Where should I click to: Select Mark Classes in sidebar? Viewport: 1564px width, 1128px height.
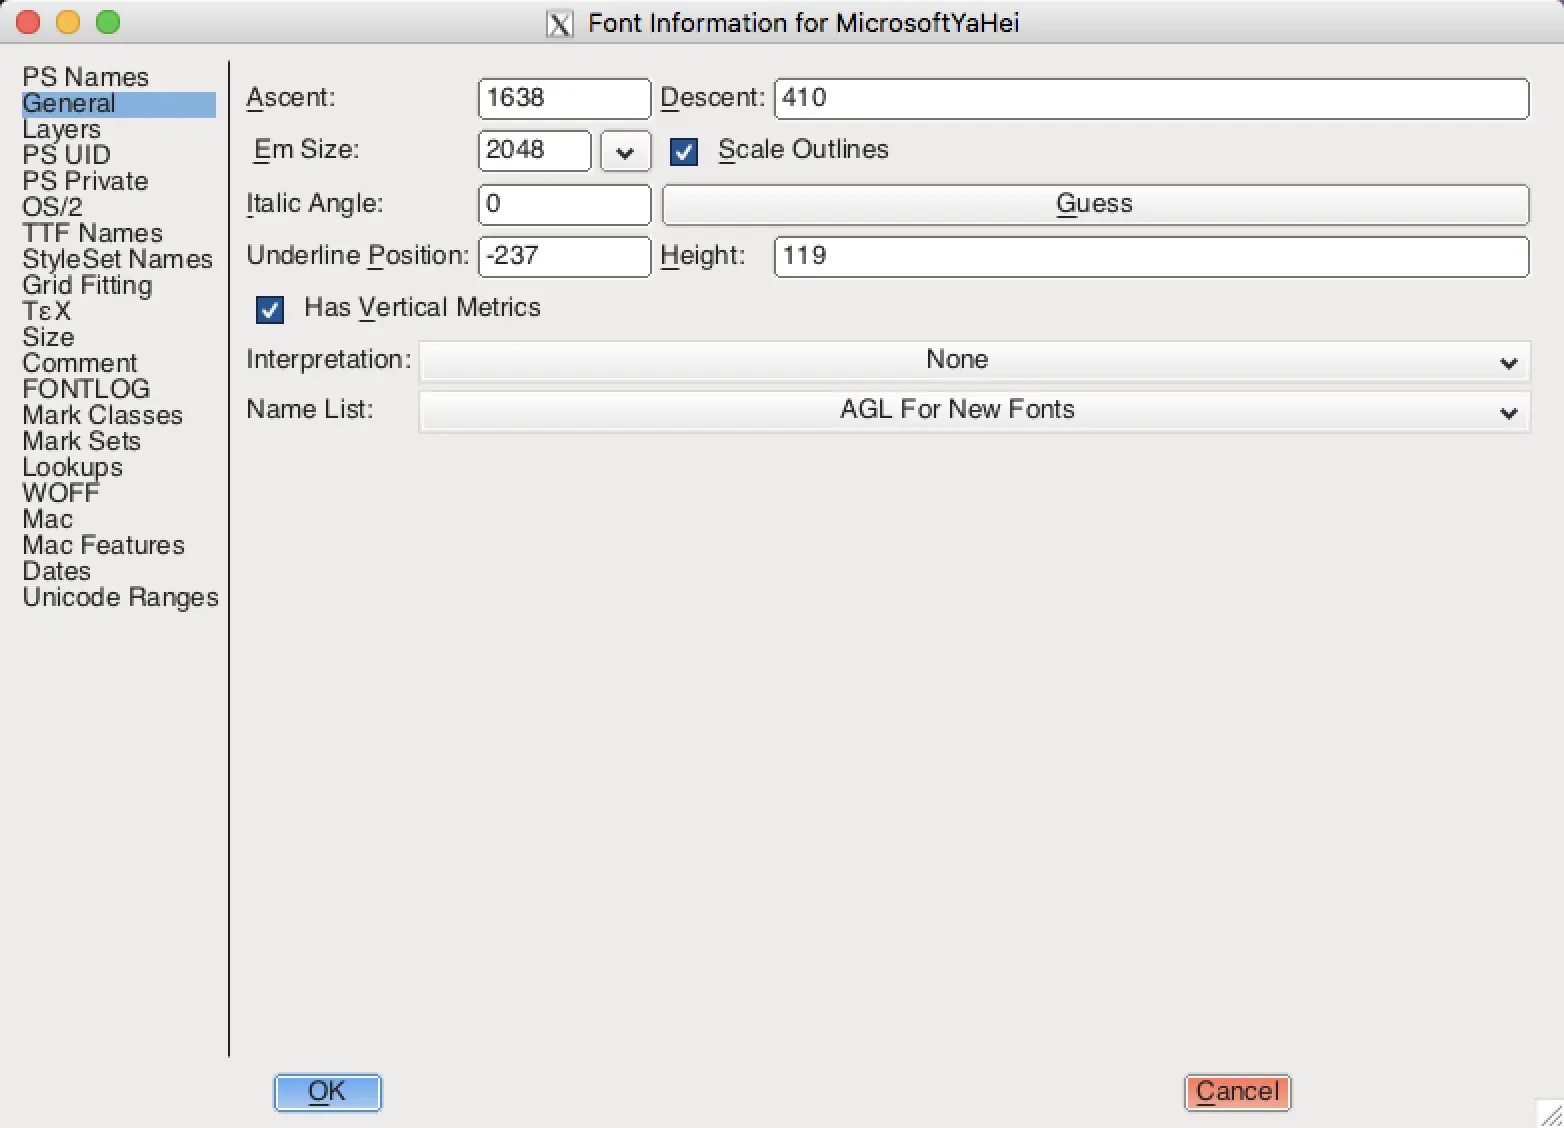(102, 415)
